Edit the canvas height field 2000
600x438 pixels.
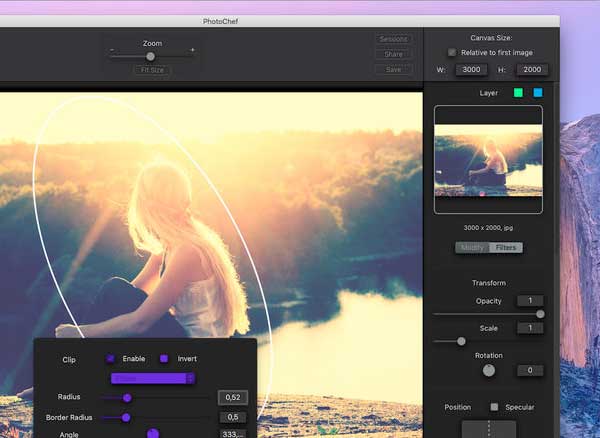[532, 70]
